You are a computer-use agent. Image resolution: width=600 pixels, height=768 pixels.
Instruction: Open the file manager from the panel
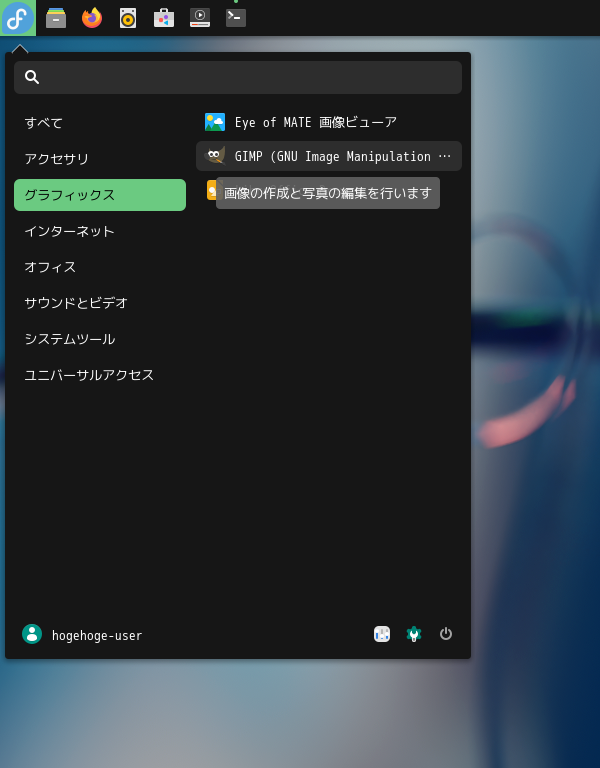point(56,18)
